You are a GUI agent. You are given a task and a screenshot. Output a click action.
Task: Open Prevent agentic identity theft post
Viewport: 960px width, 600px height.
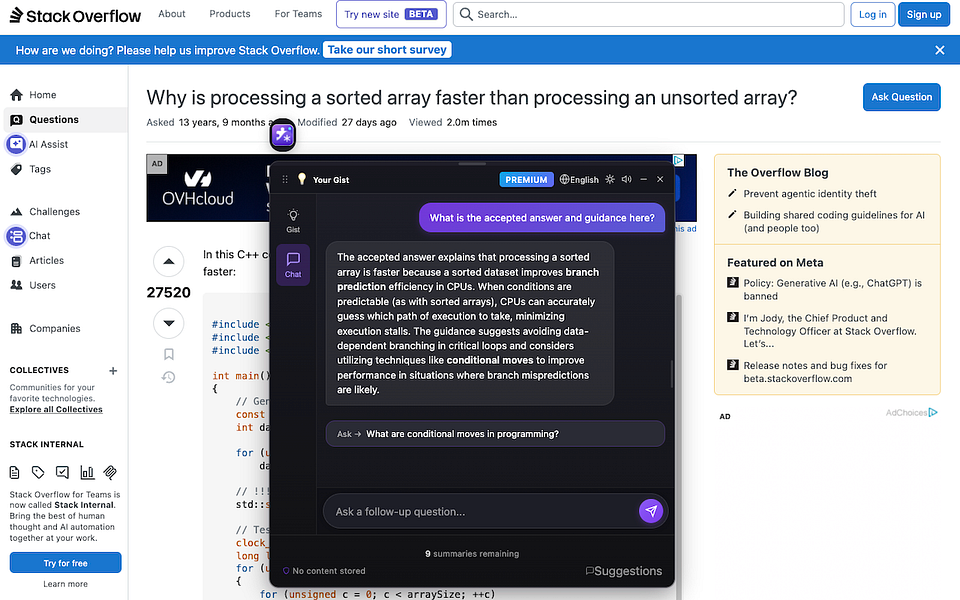click(809, 193)
